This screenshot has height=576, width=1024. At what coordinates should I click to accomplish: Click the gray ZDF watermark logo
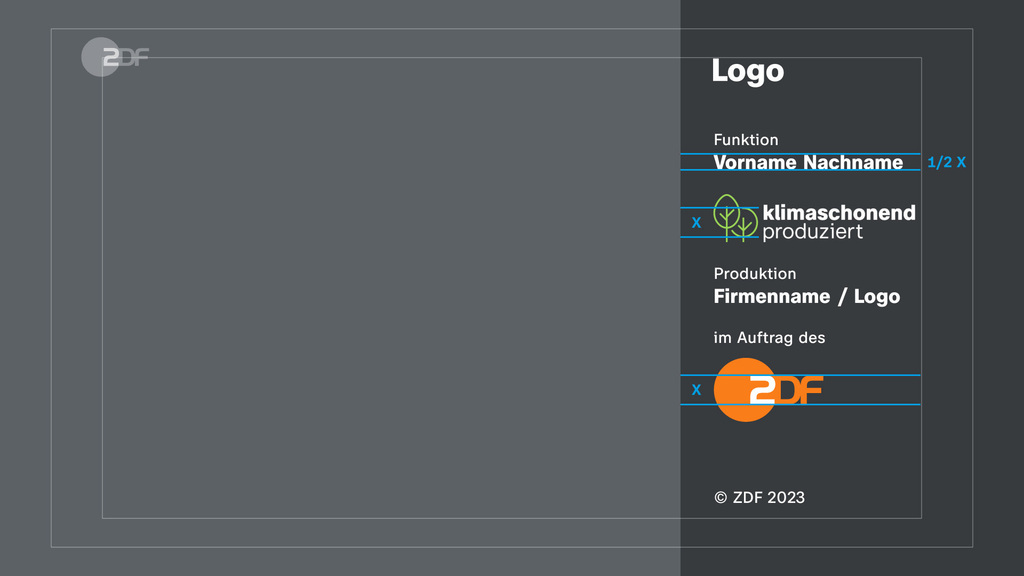tap(112, 57)
